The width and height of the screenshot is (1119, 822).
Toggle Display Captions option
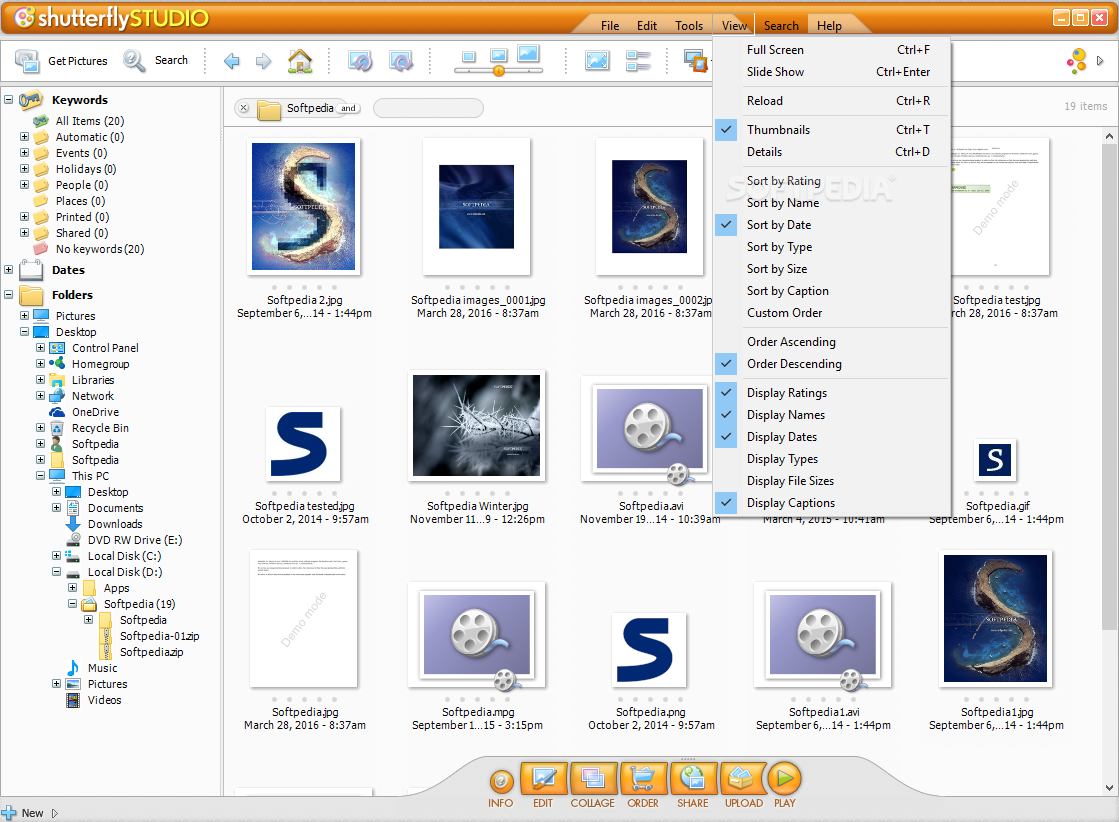pos(832,503)
